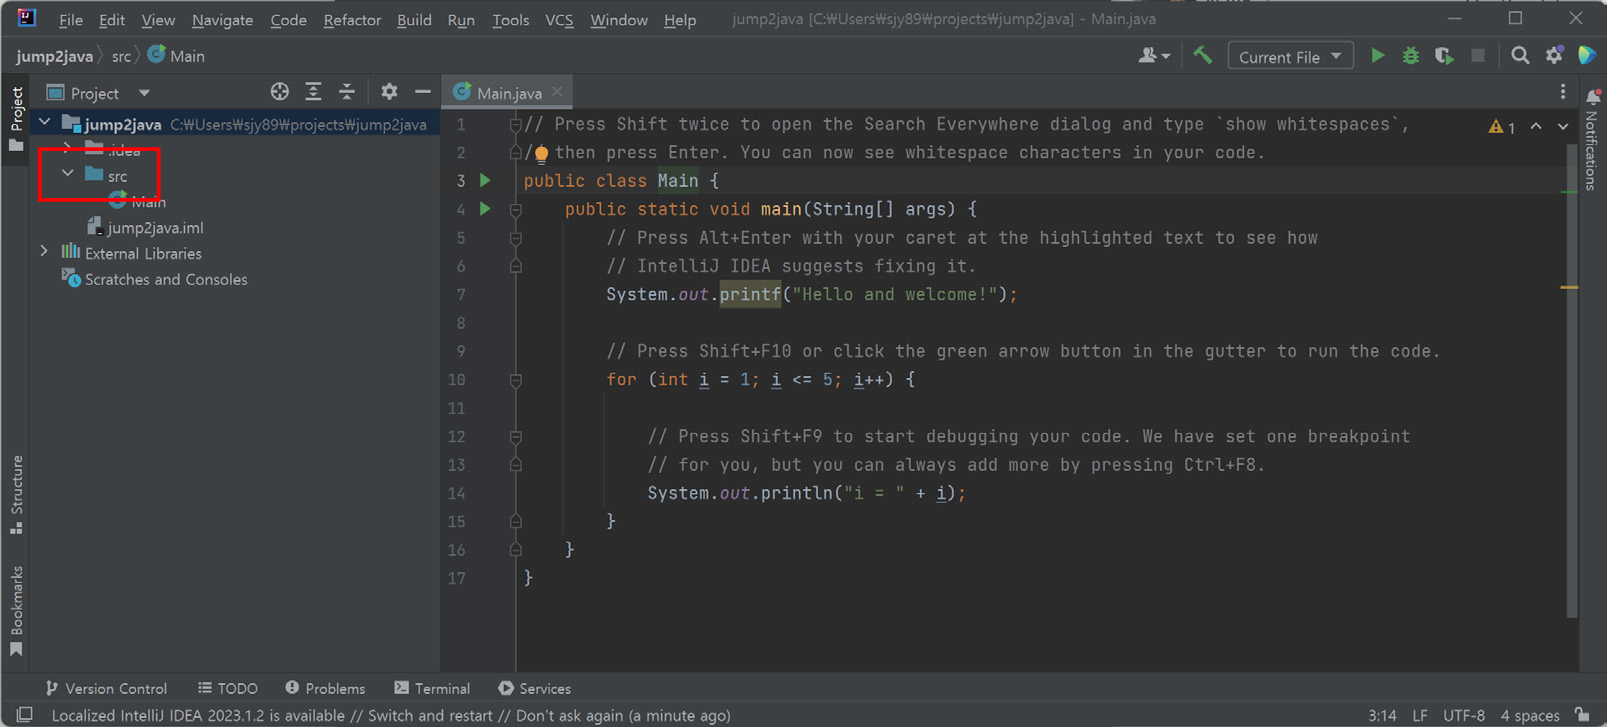Open Project panel options gear

click(389, 92)
